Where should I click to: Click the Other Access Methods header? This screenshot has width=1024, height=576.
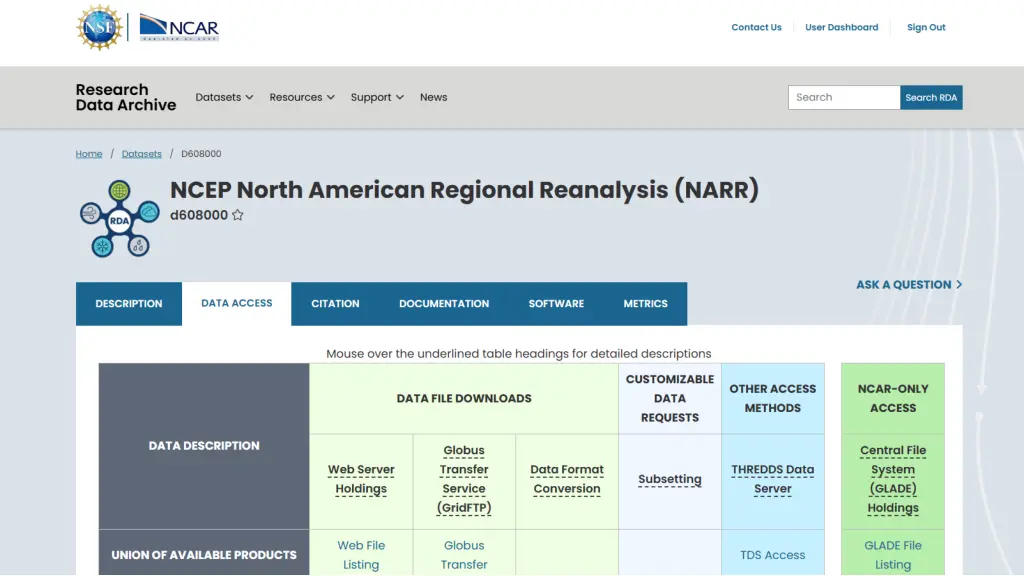[x=773, y=398]
